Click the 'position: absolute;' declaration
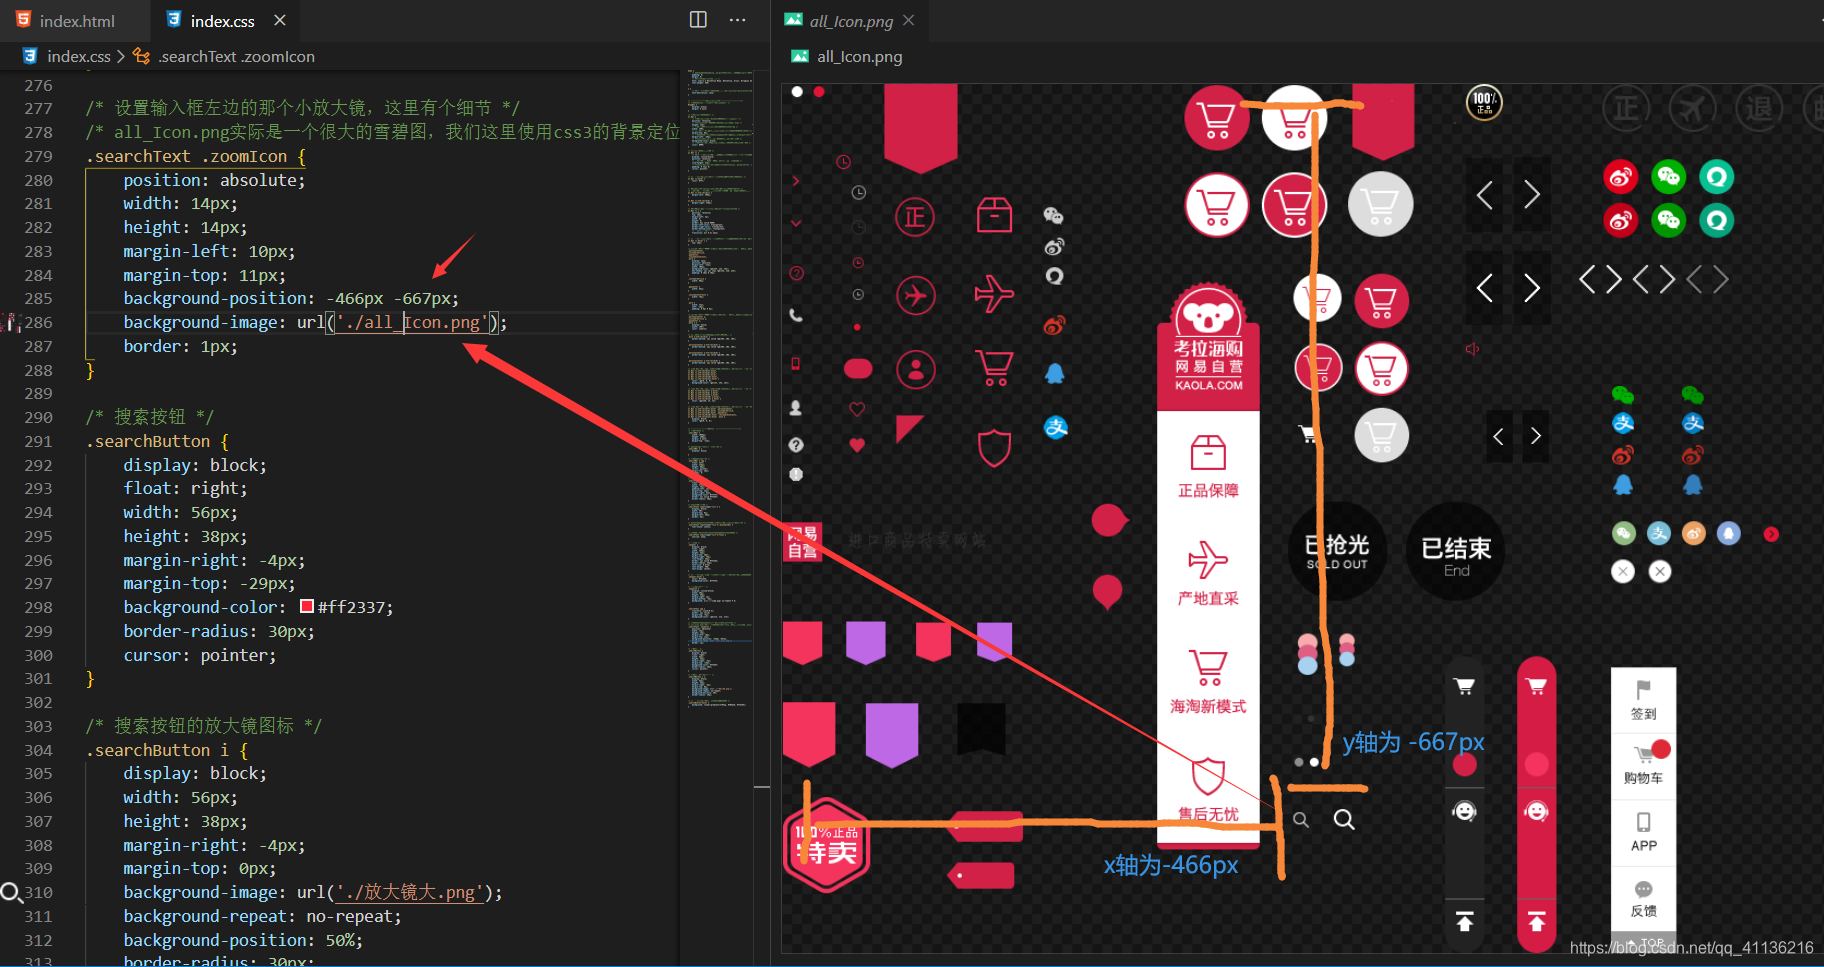 coord(214,180)
